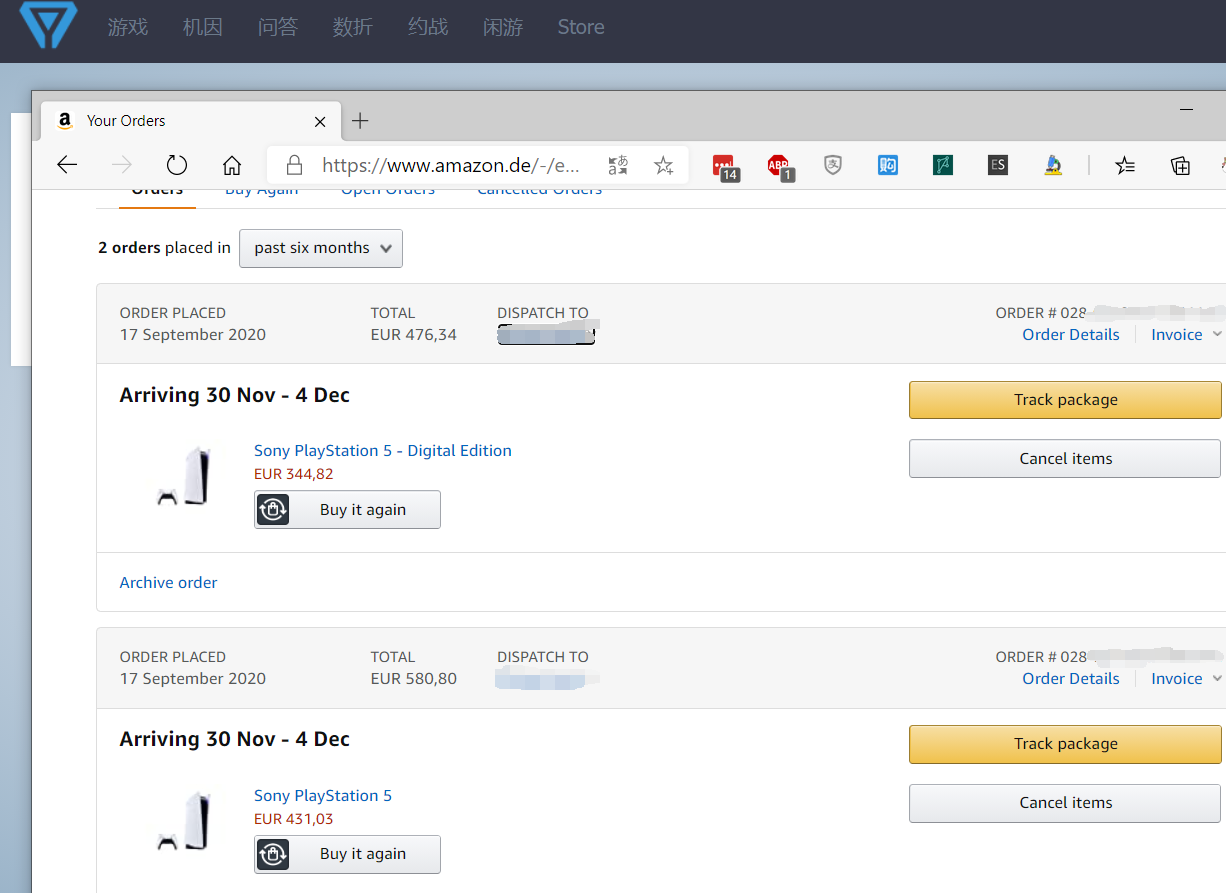Expand Invoice dropdown for second order
1226x893 pixels.
click(1186, 679)
